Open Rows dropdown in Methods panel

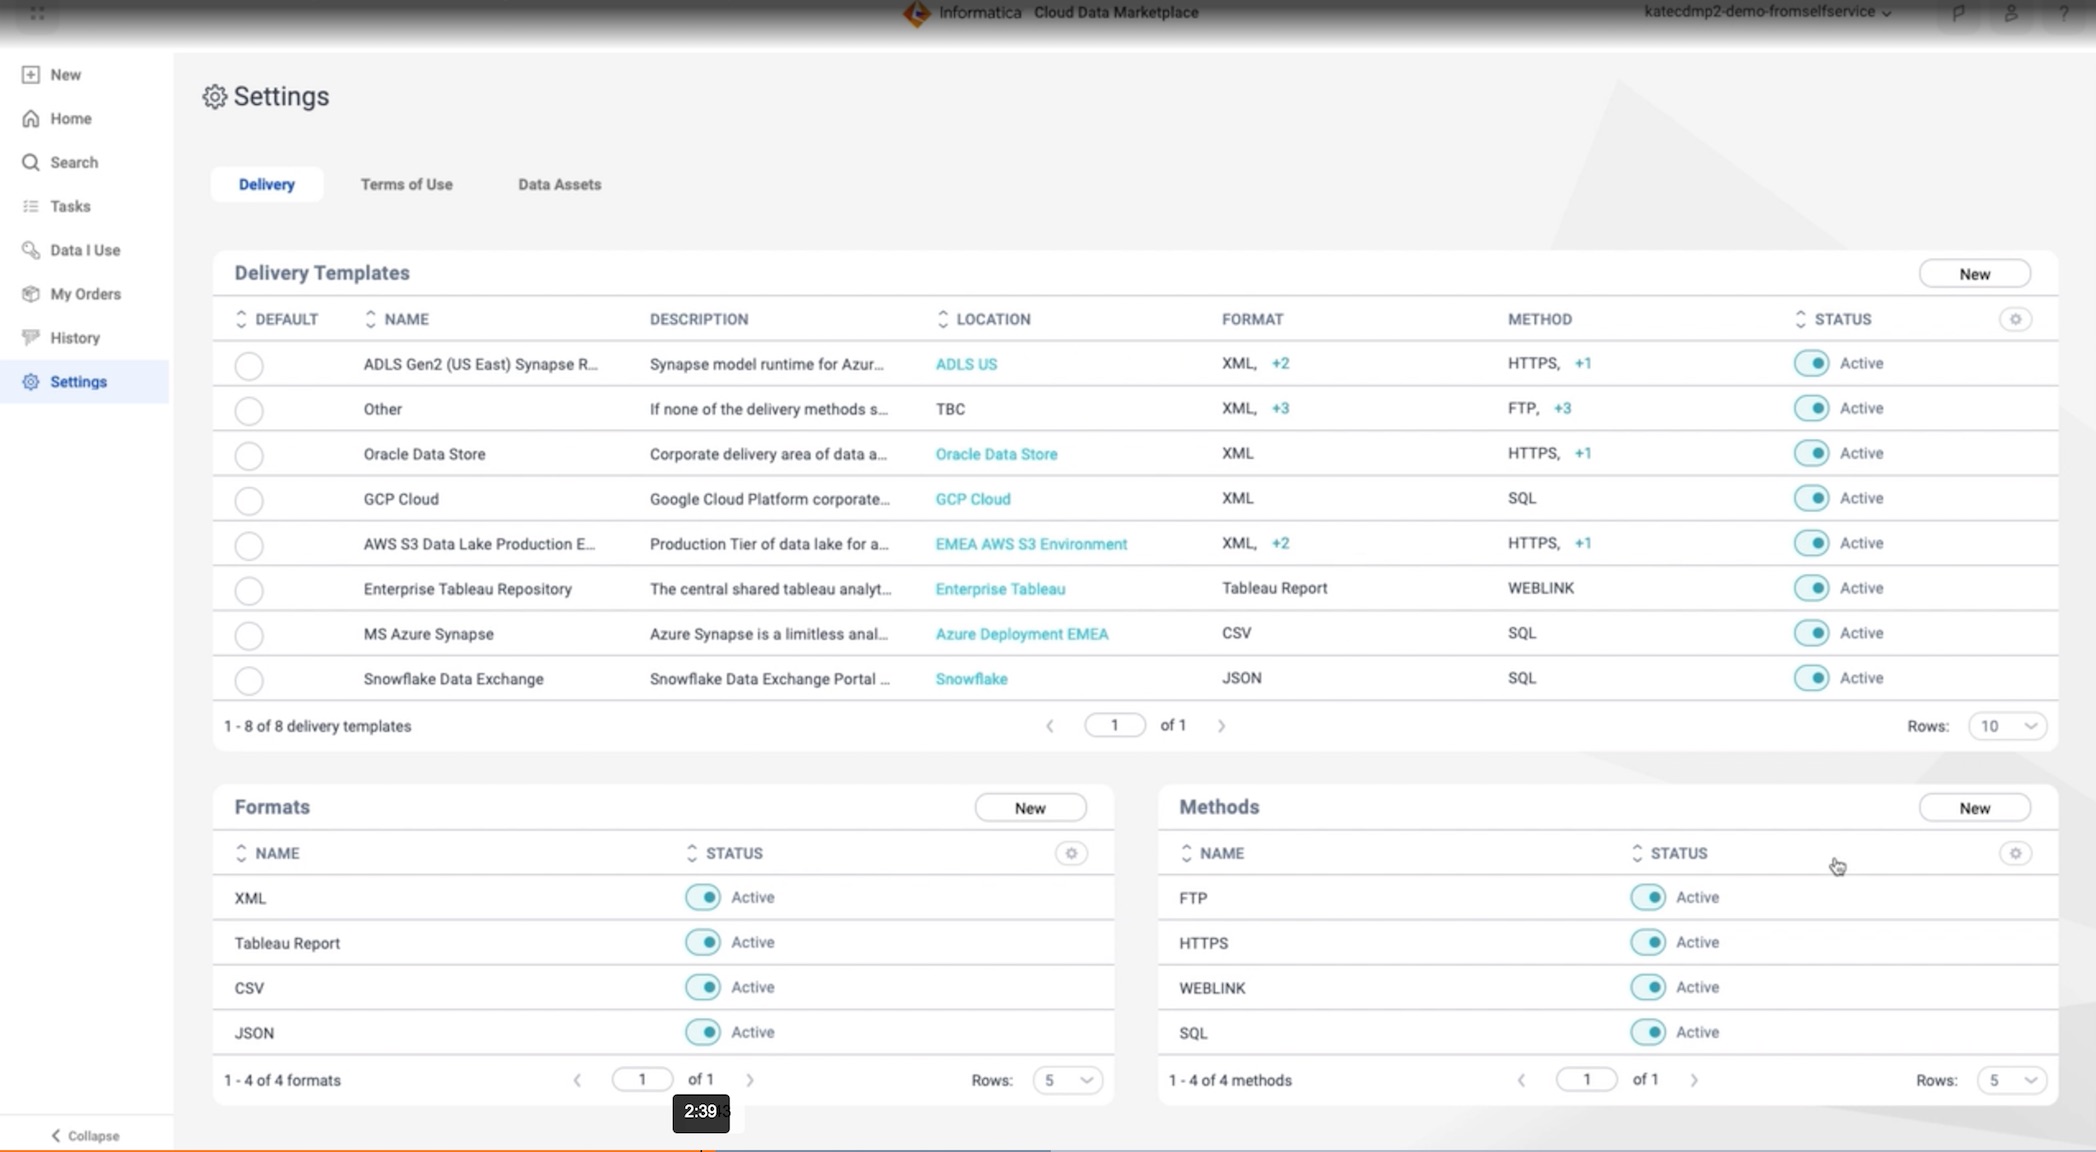pyautogui.click(x=2011, y=1081)
